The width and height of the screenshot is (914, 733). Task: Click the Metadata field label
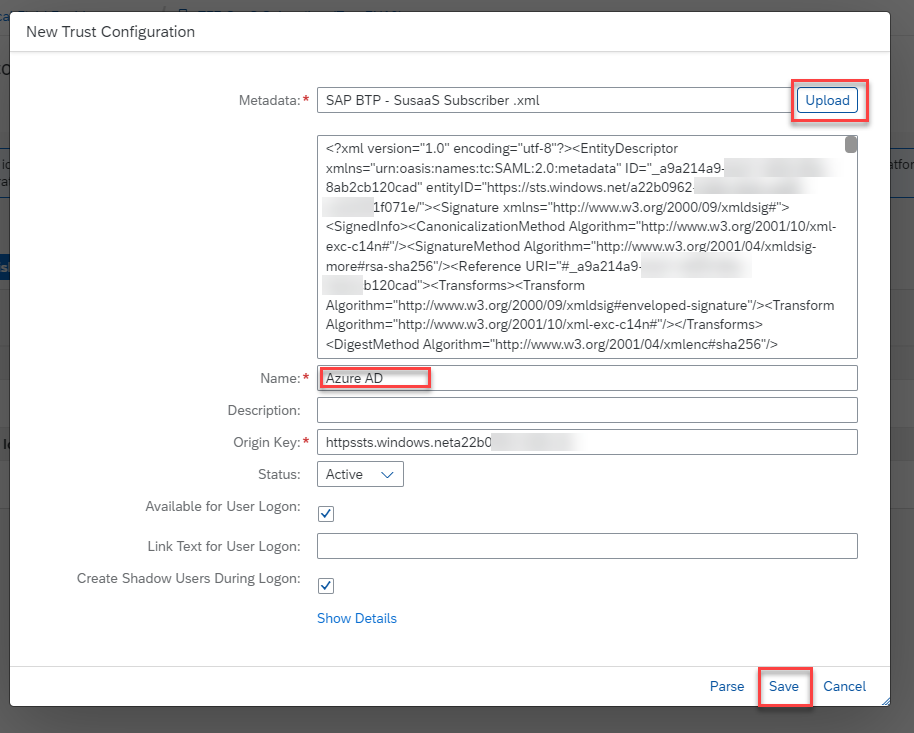click(x=269, y=100)
